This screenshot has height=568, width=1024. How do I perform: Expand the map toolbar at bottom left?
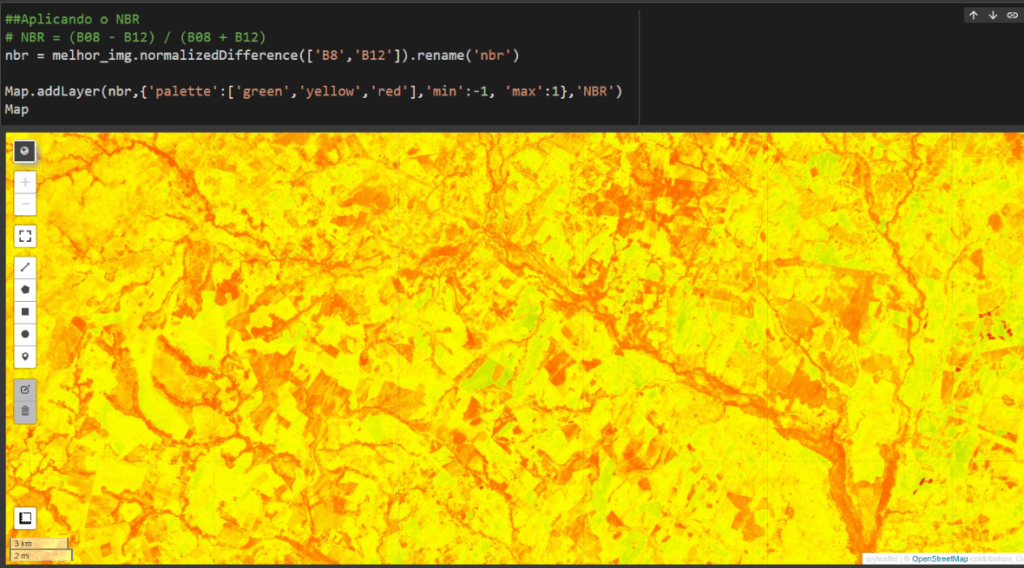pyautogui.click(x=25, y=518)
